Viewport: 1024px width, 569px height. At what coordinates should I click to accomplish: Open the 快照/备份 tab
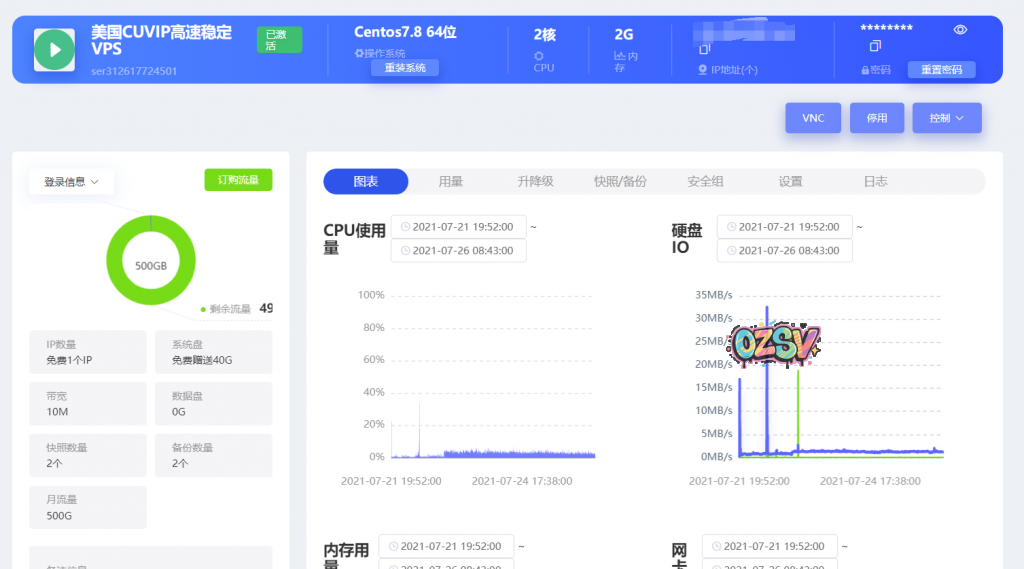pos(620,181)
